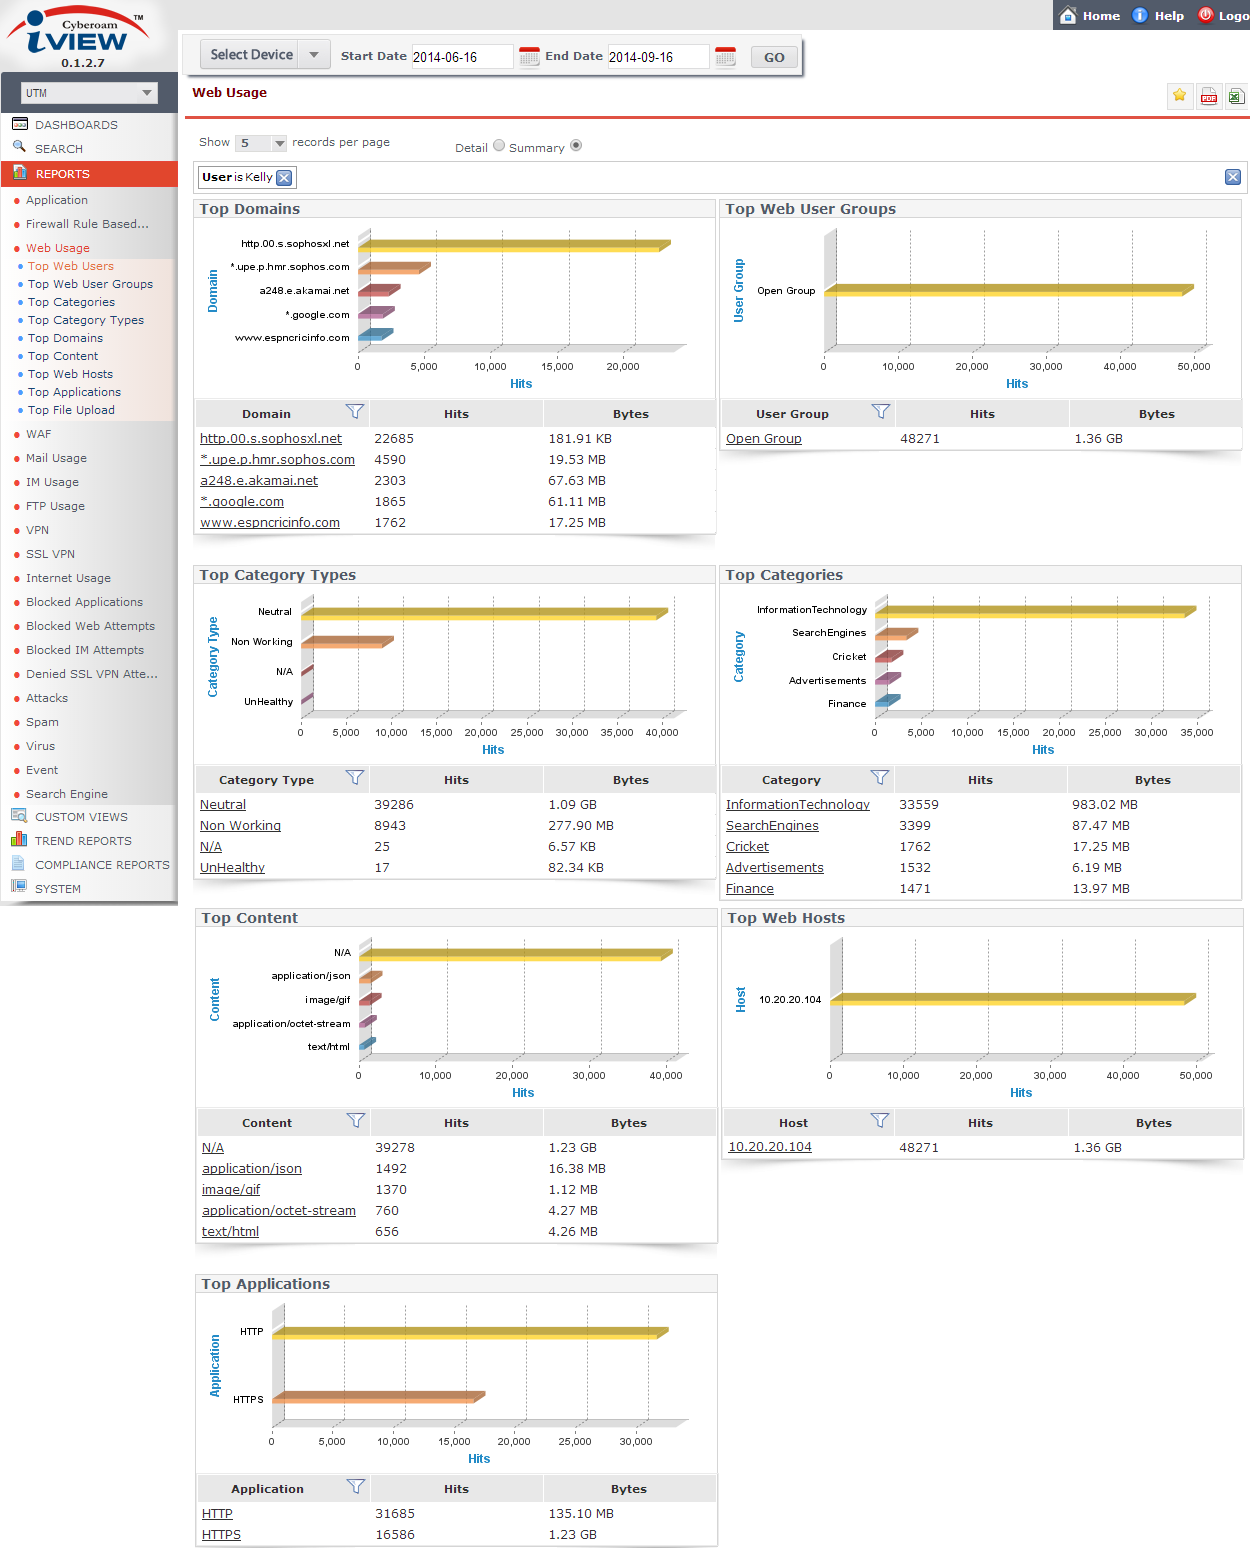This screenshot has height=1548, width=1250.
Task: Filter the Category column in Top Categories
Action: coord(880,778)
